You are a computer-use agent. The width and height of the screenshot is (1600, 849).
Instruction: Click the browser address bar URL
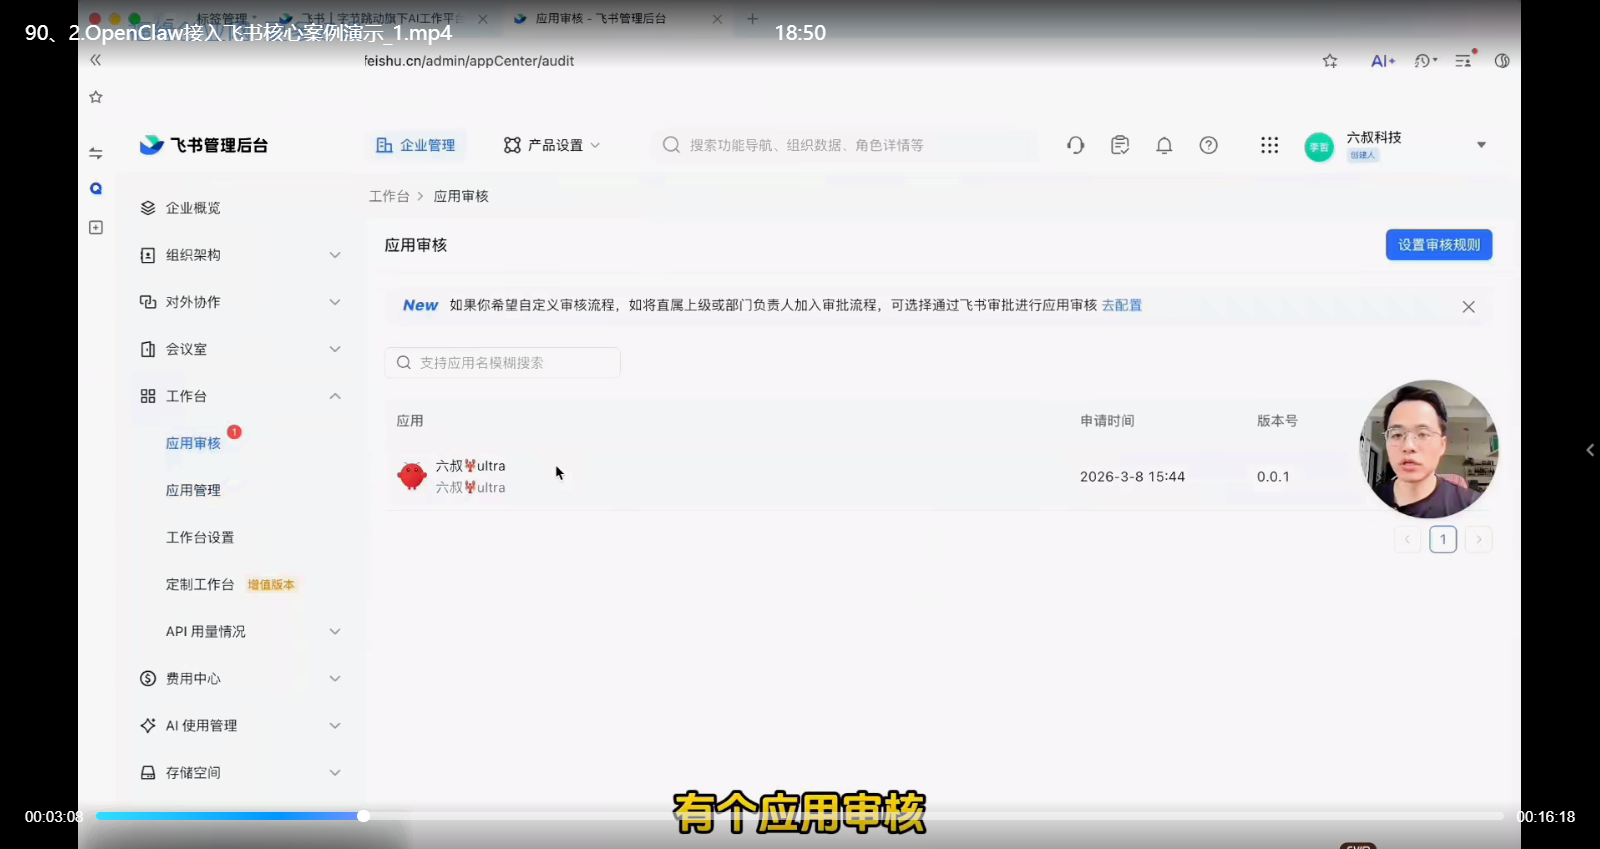(x=469, y=61)
